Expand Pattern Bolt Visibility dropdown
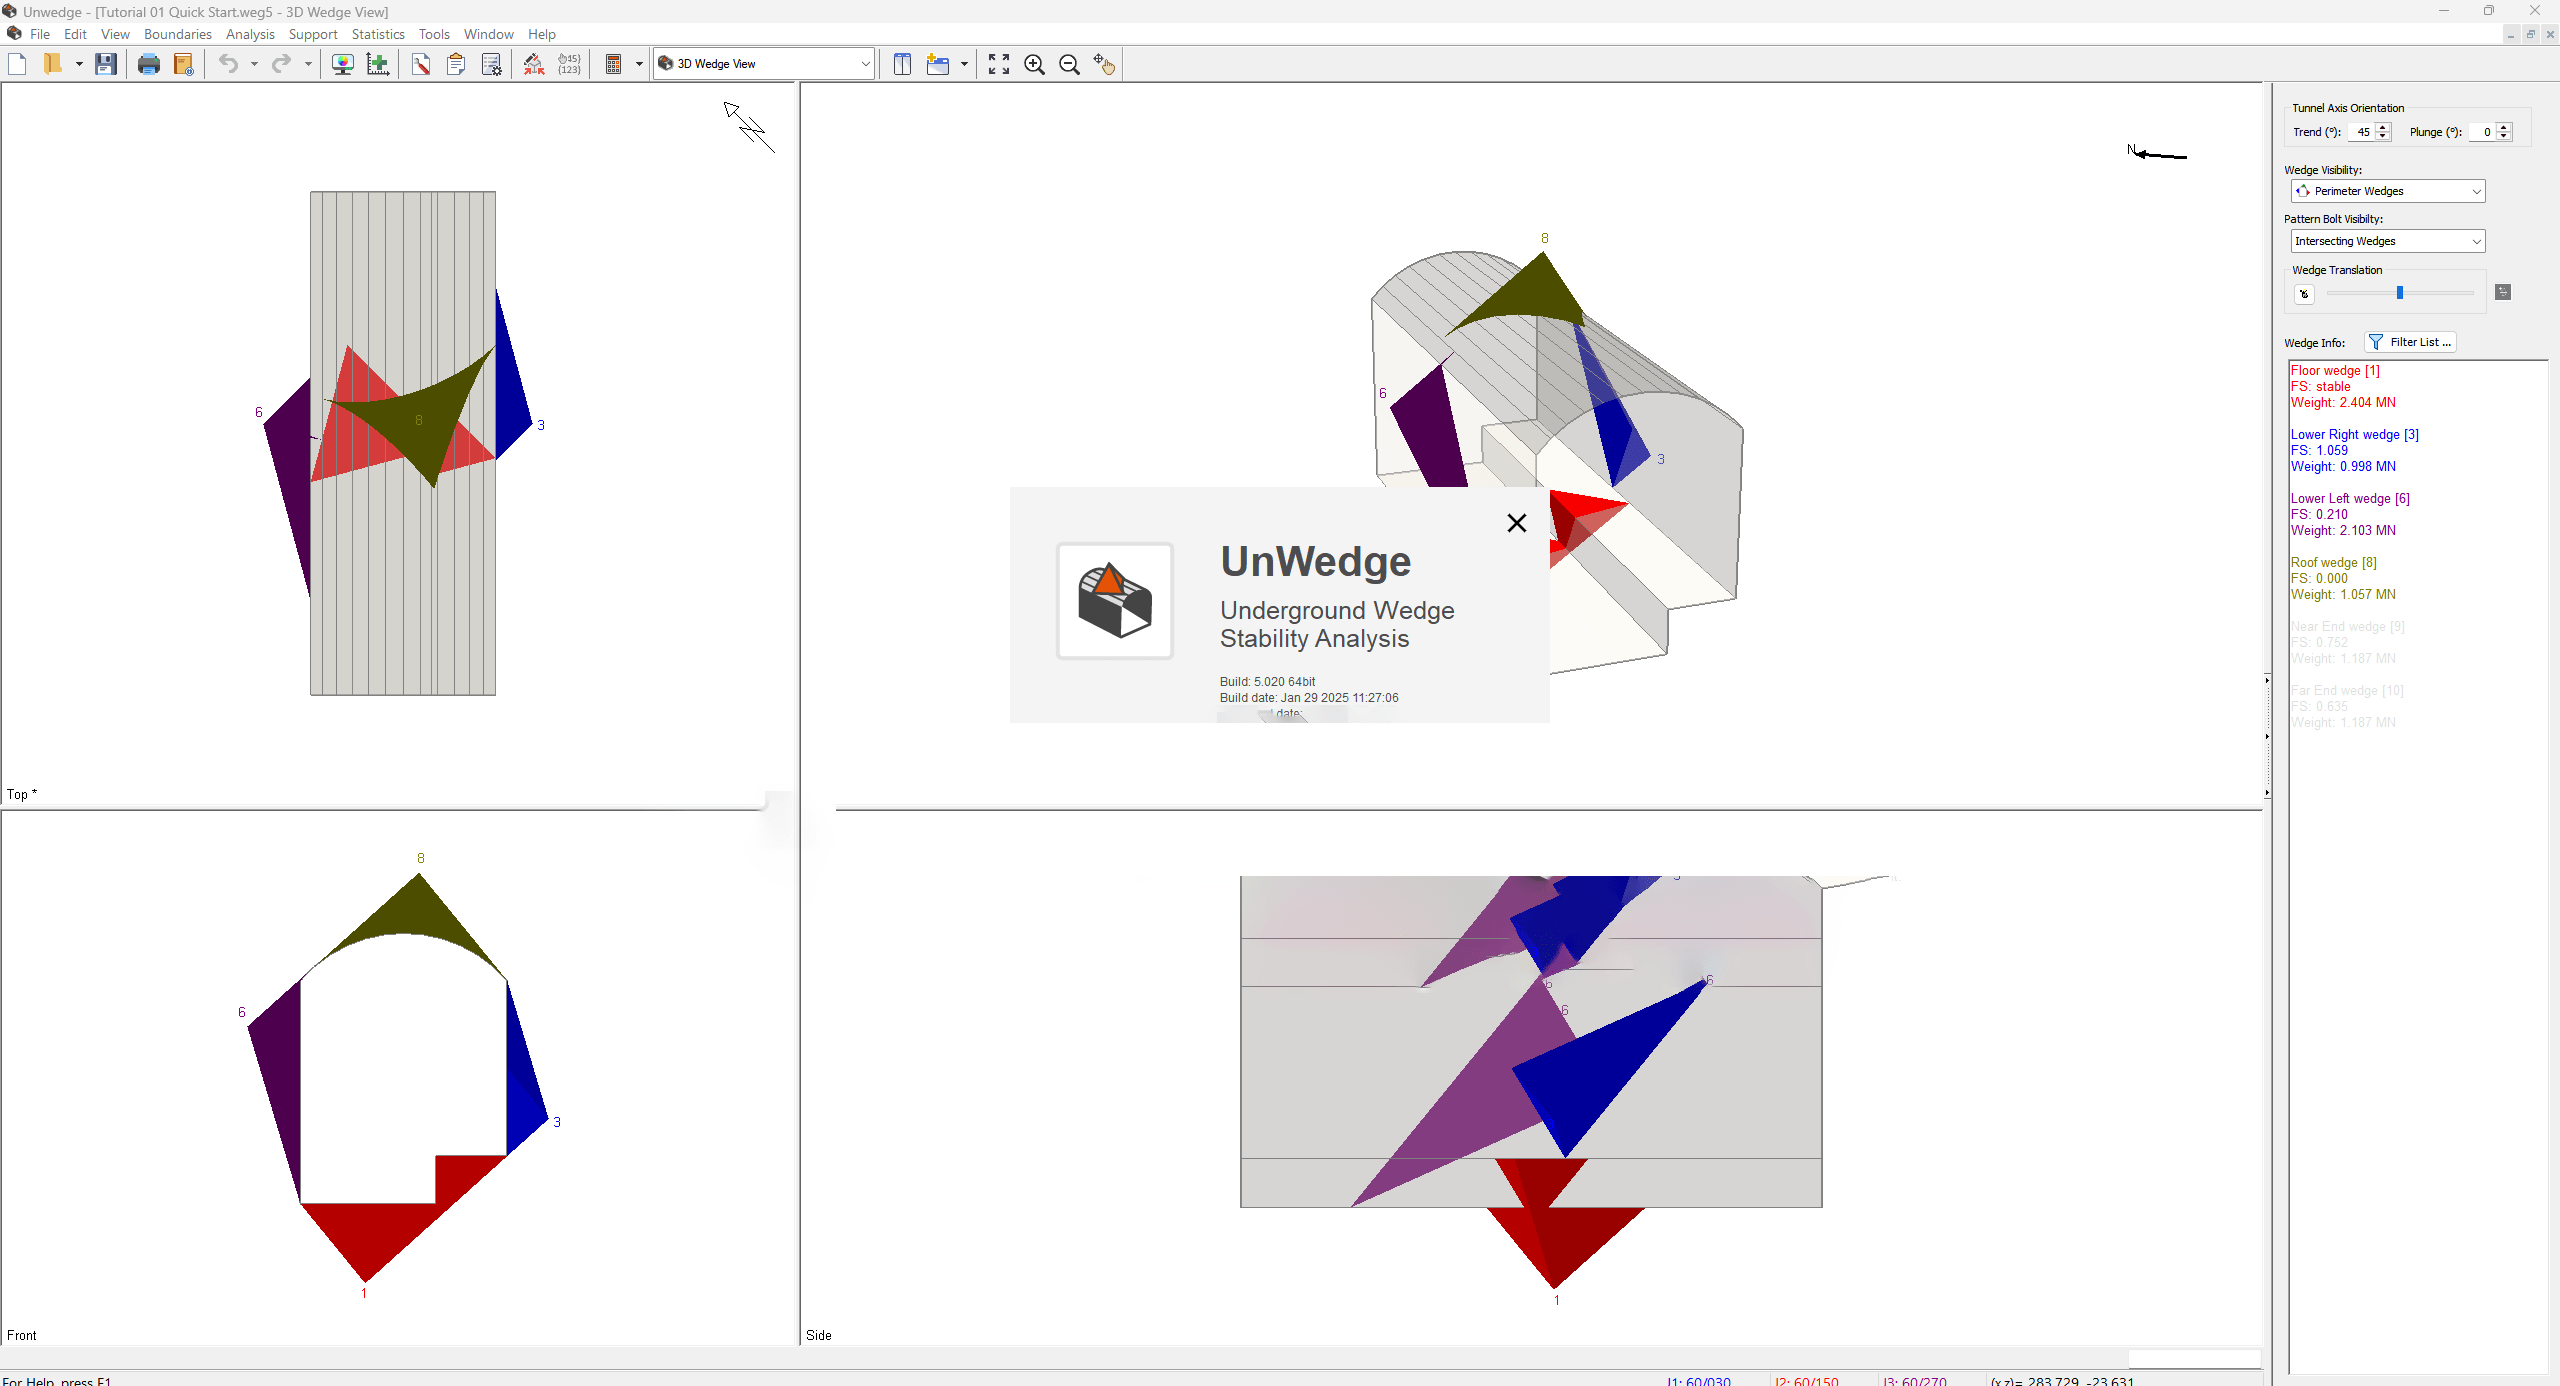 point(2476,241)
